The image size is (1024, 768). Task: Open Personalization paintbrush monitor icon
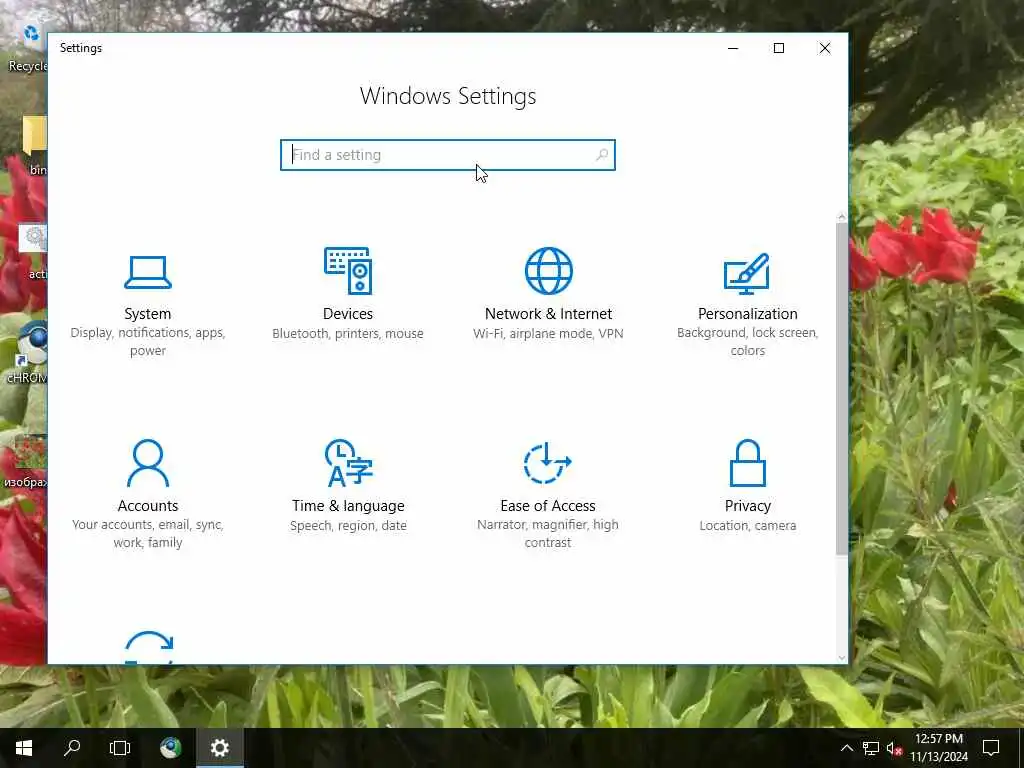tap(747, 273)
